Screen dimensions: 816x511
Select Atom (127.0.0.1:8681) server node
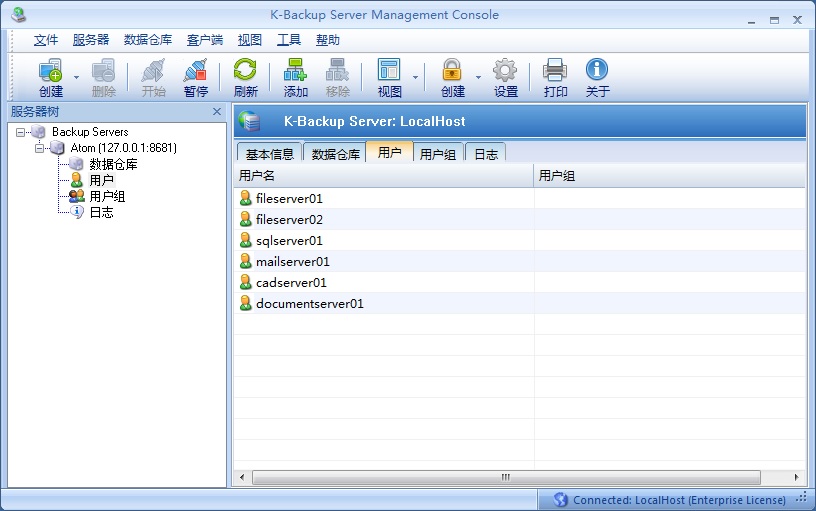pyautogui.click(x=124, y=148)
